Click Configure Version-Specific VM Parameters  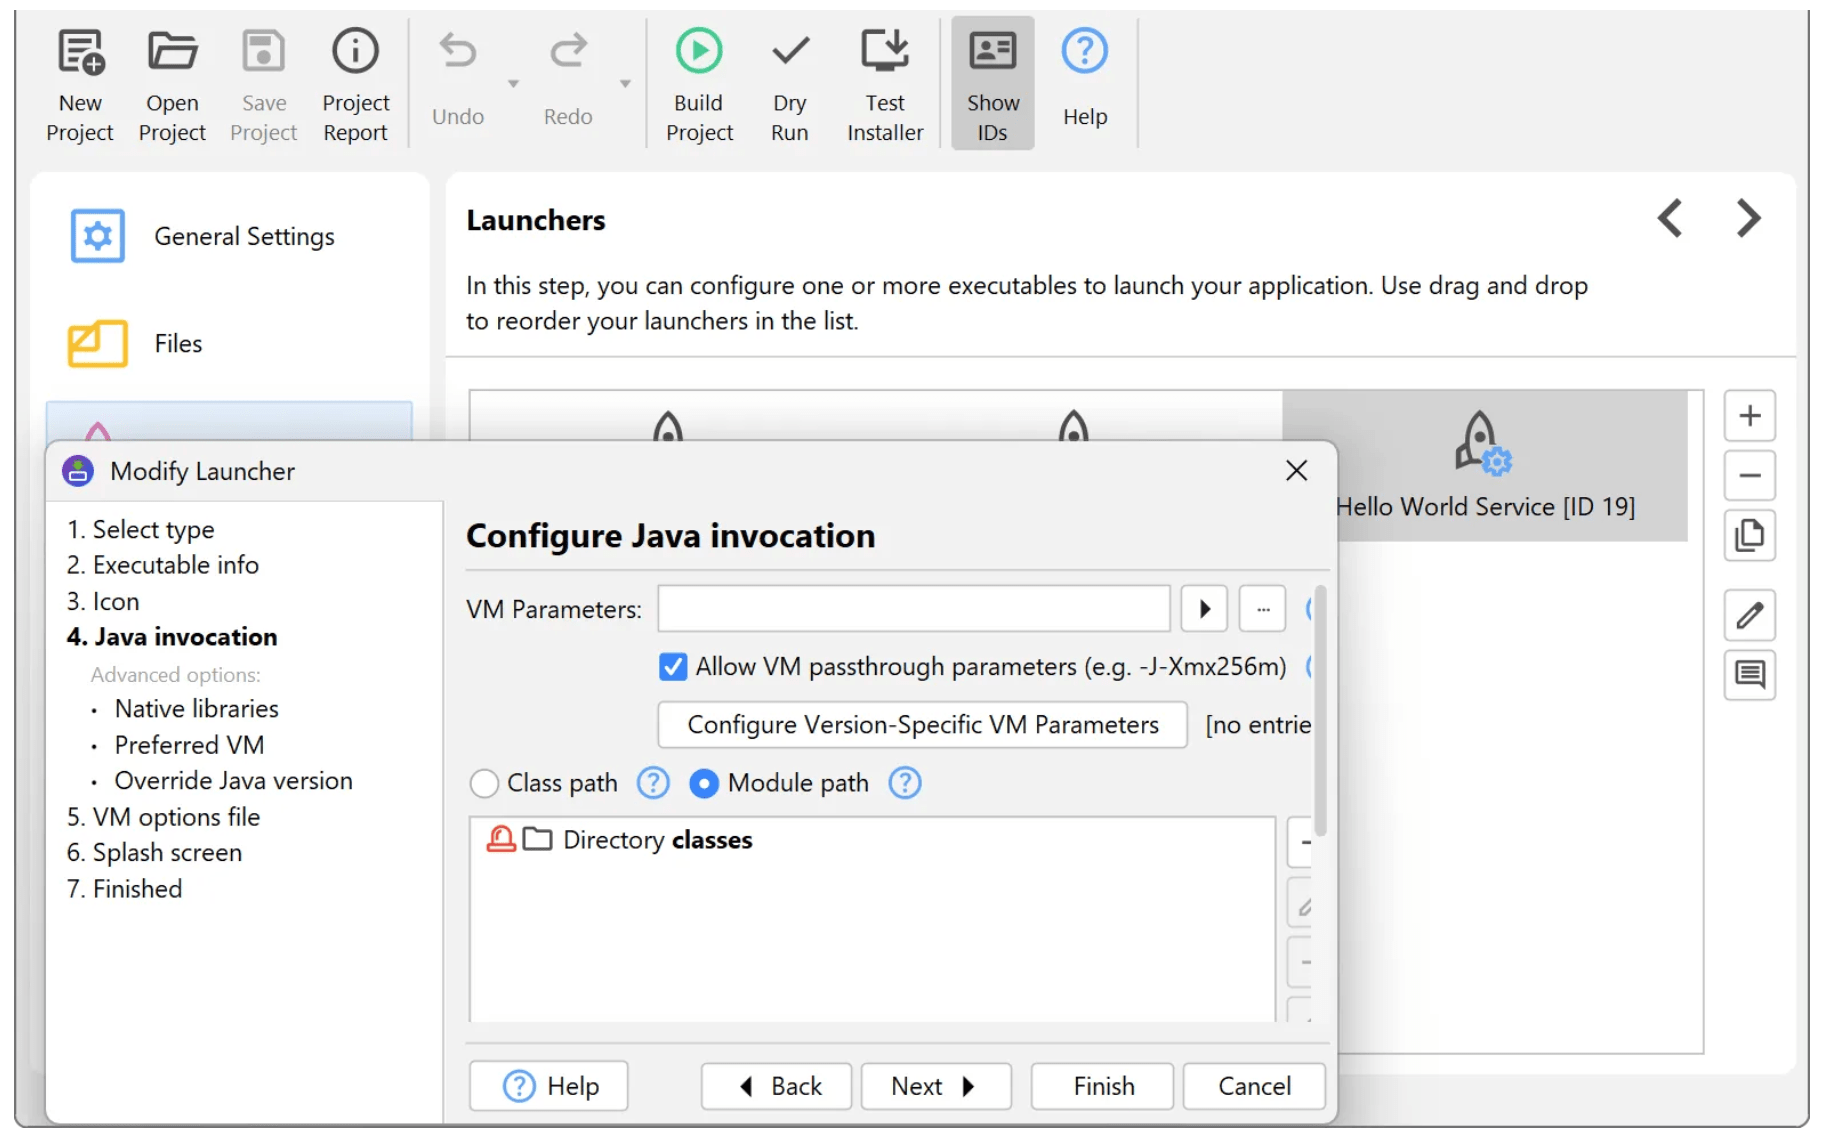click(x=922, y=725)
